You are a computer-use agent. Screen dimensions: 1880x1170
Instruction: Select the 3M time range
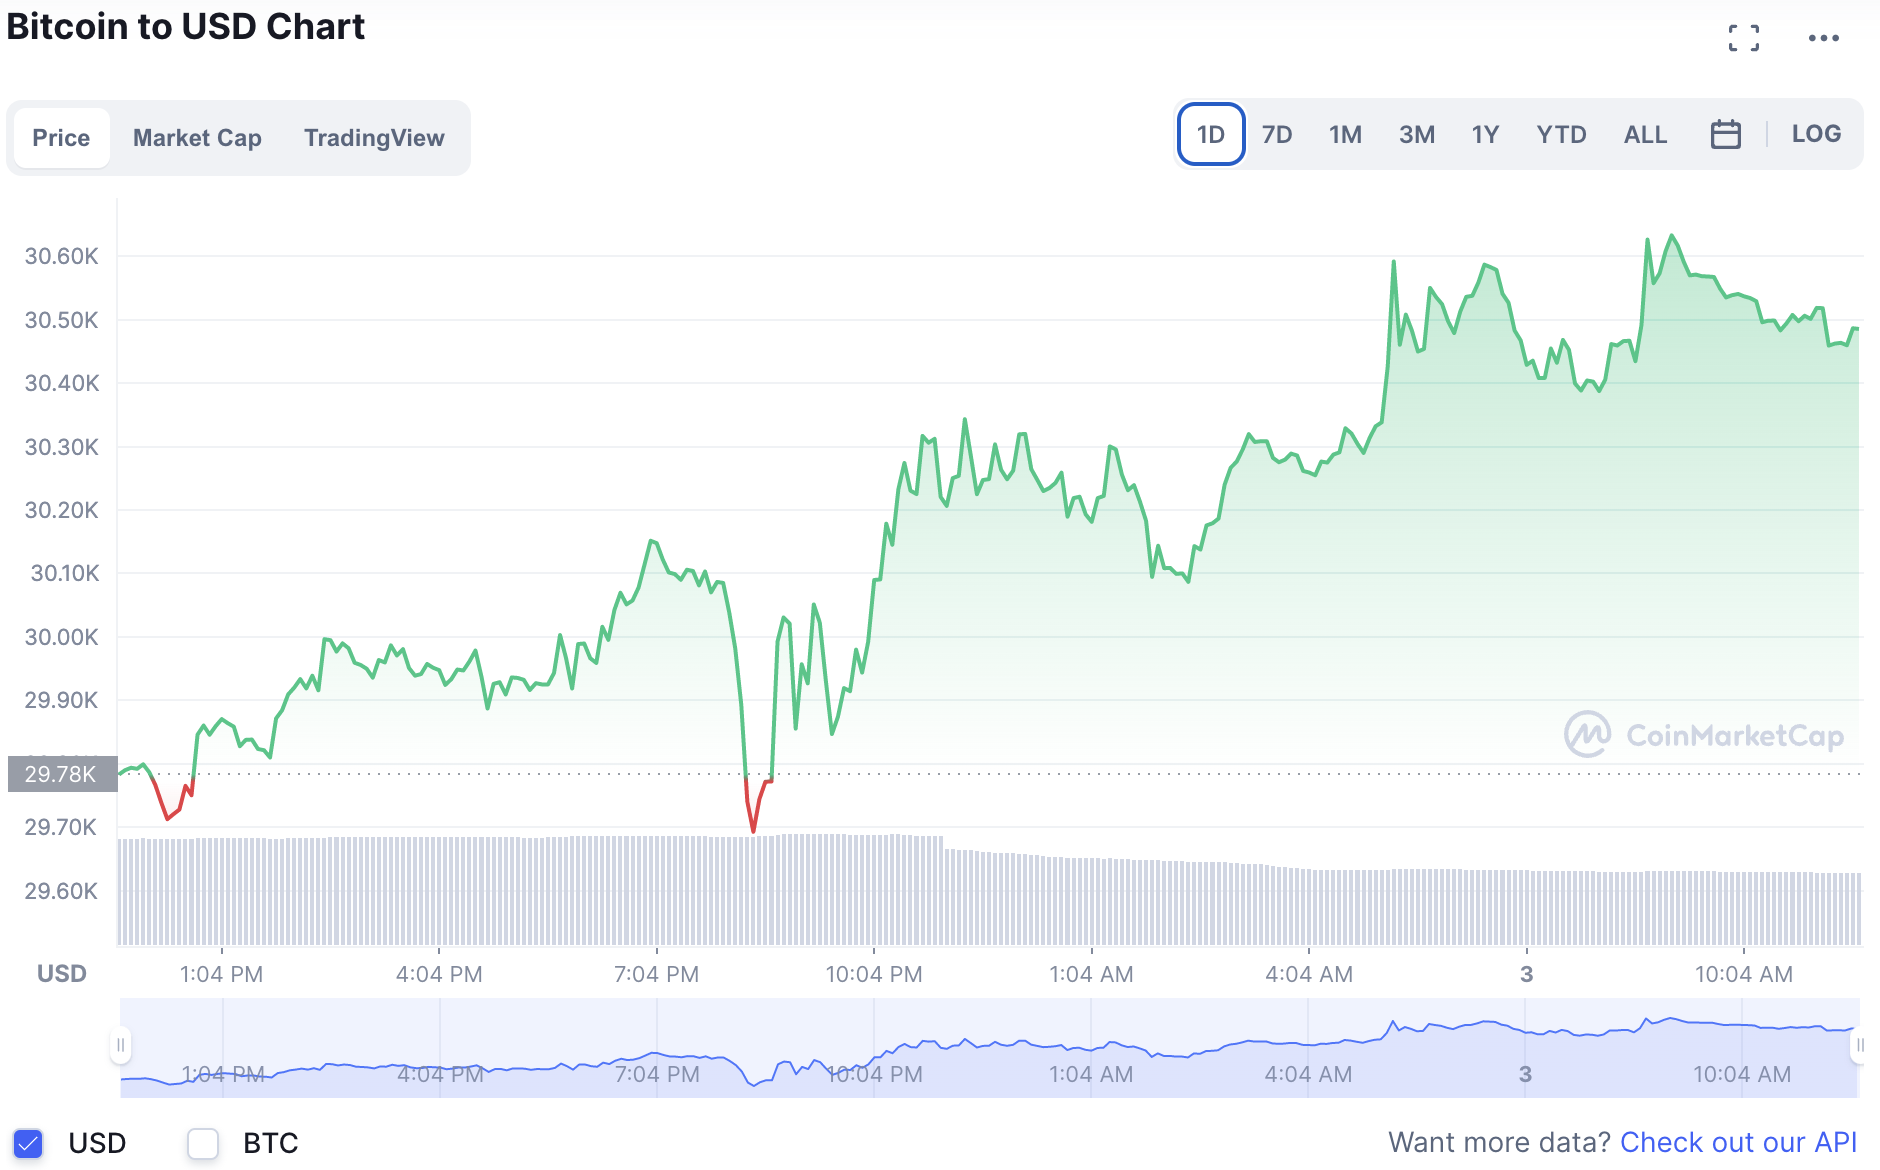point(1417,134)
